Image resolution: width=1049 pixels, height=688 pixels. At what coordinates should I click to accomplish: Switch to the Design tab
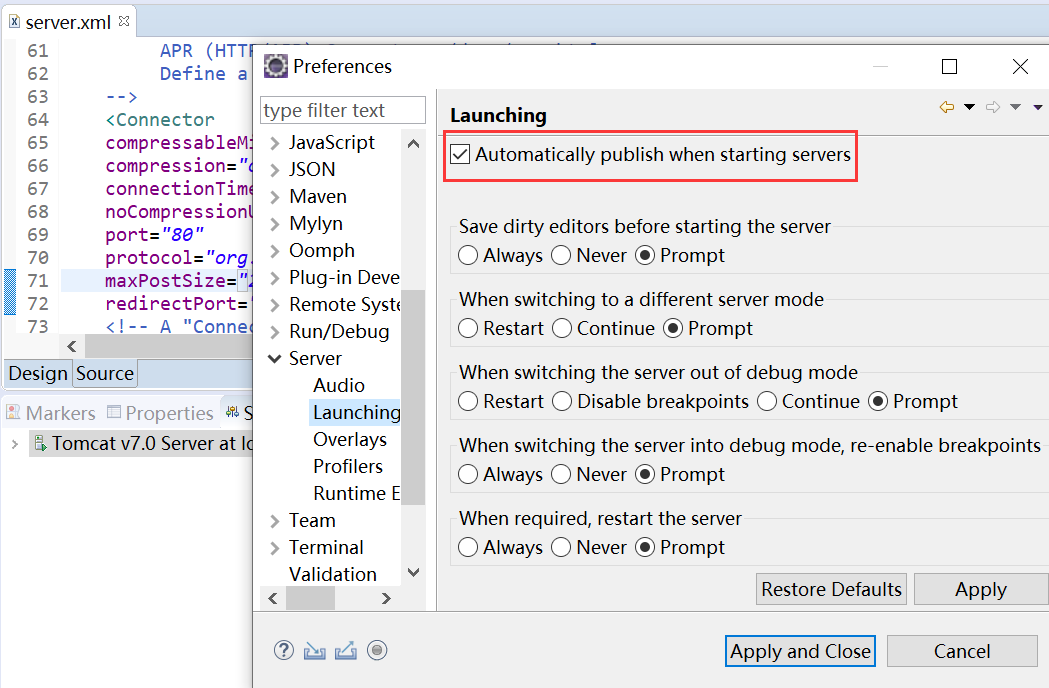(x=37, y=373)
